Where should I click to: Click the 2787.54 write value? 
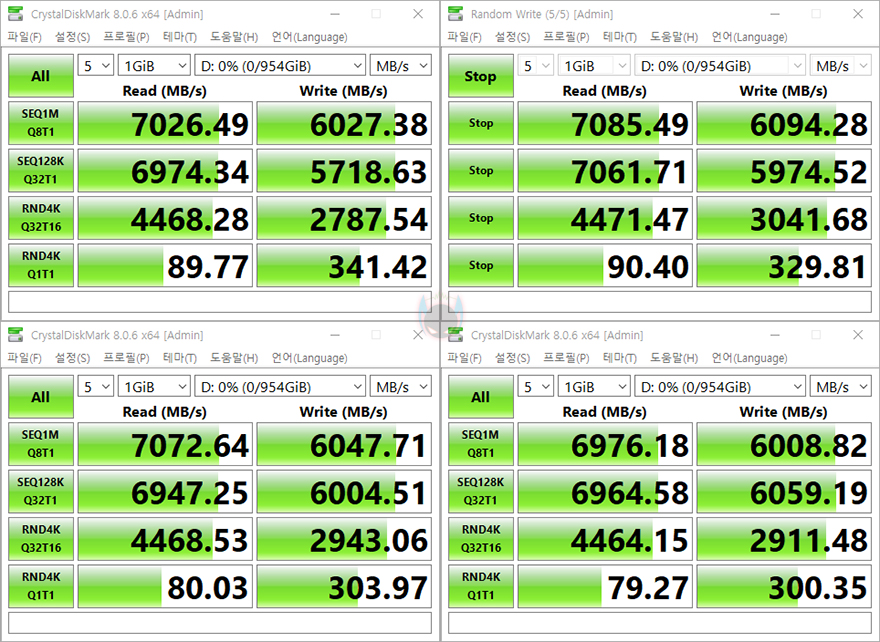(369, 219)
